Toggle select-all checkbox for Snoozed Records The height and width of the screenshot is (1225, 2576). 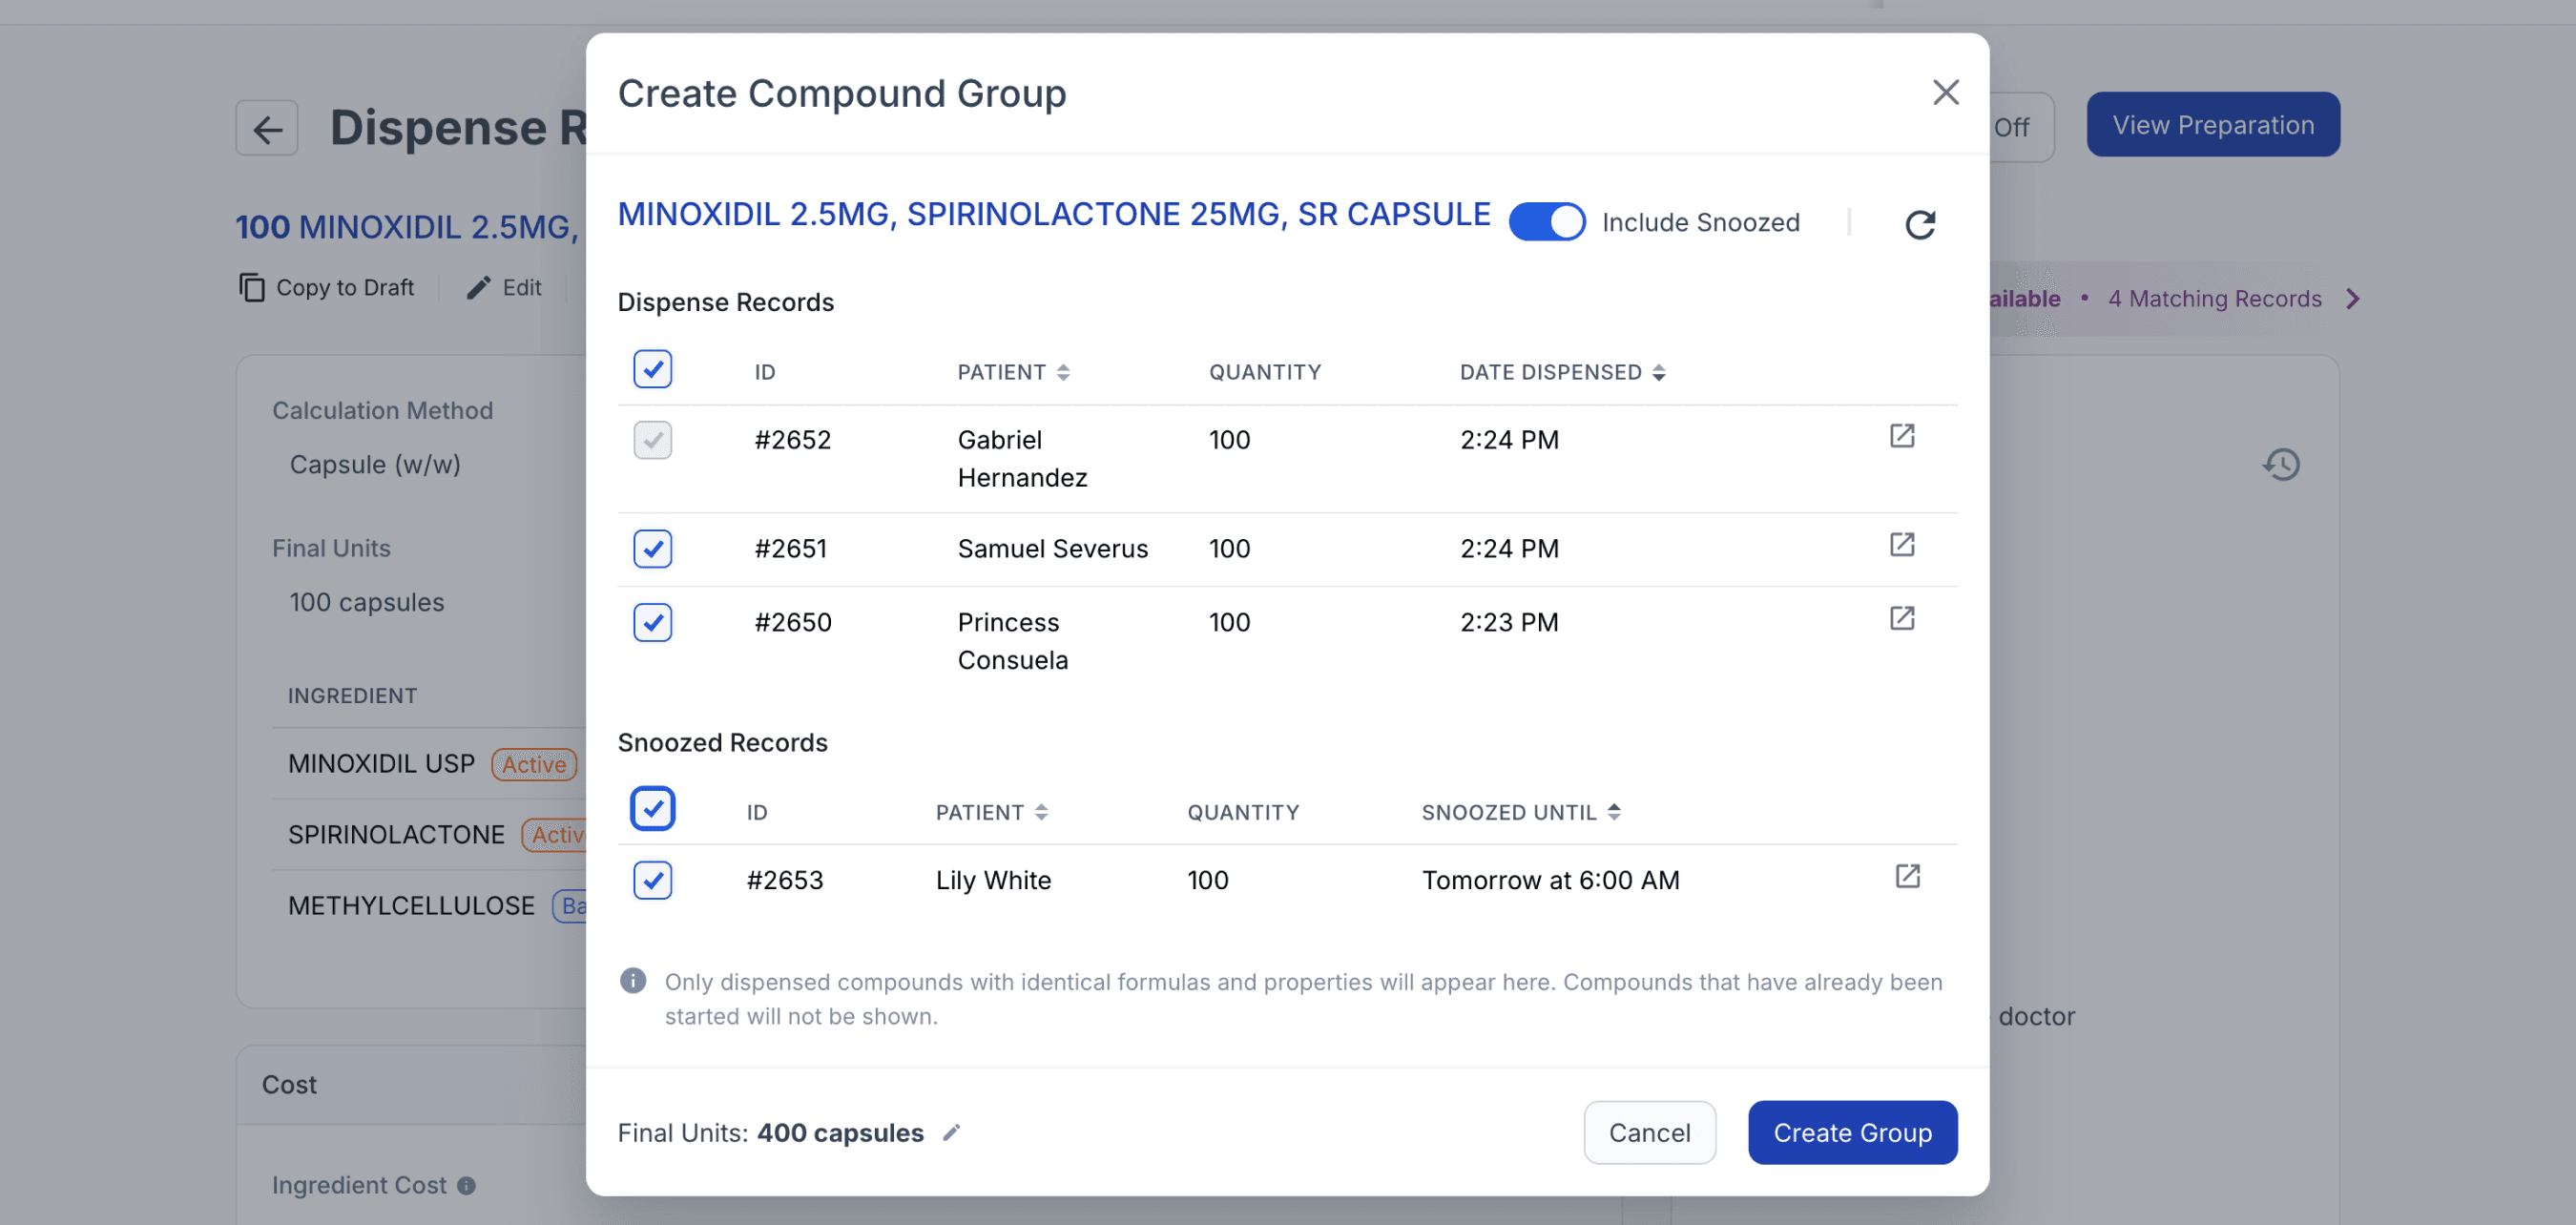point(652,808)
